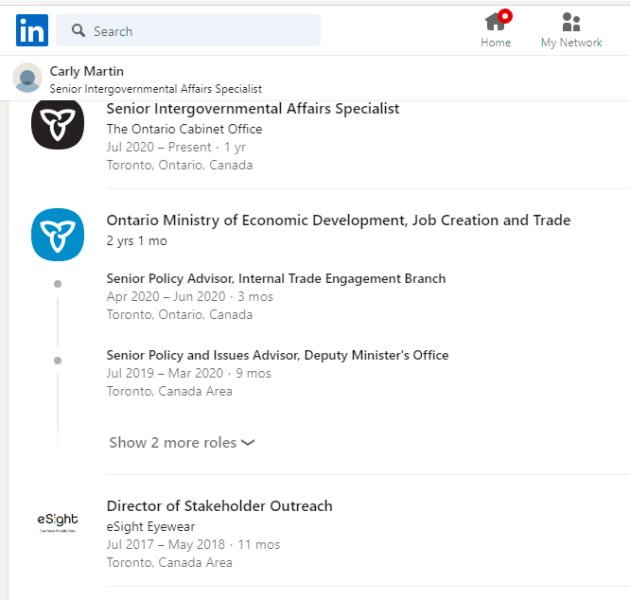Click the chevron beside Show 2 more roles

point(248,443)
